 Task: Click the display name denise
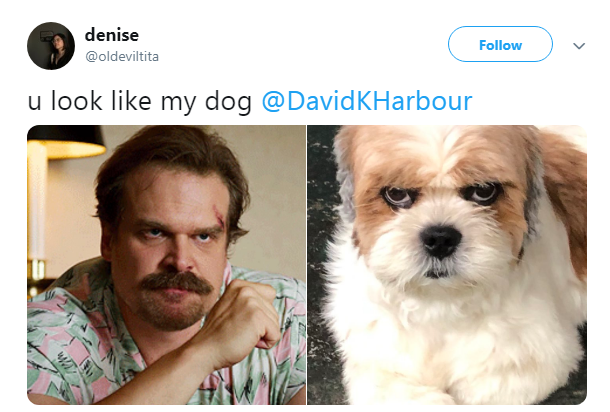(x=112, y=35)
